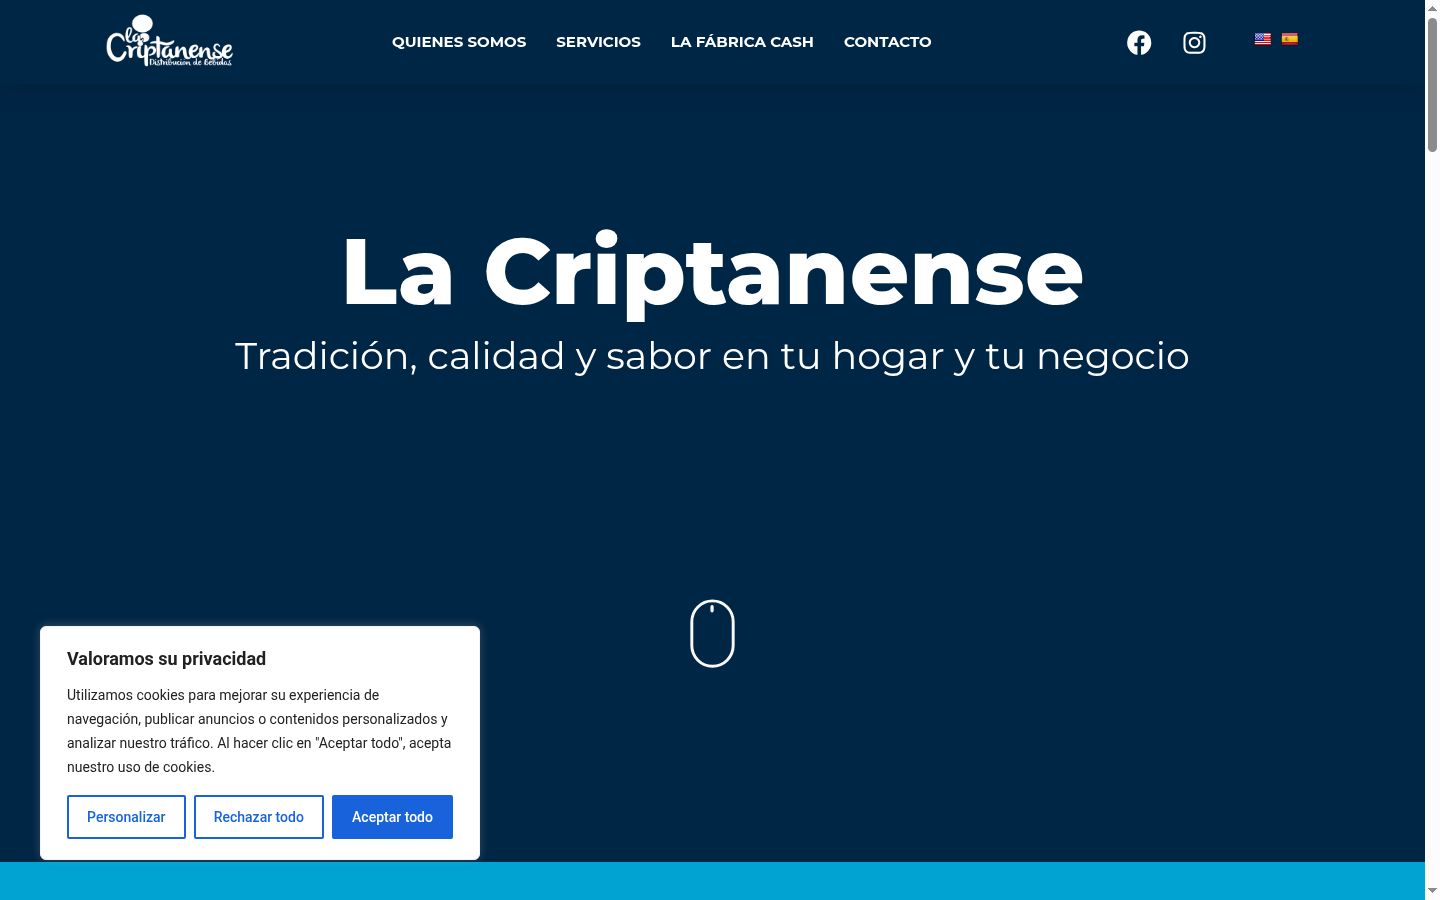Screen dimensions: 1440x900
Task: Click Rechazar todo cookies button
Action: 259,817
